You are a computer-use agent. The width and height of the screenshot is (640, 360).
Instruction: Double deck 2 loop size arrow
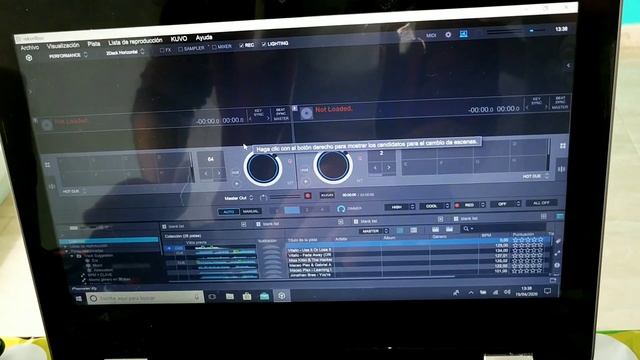(389, 167)
